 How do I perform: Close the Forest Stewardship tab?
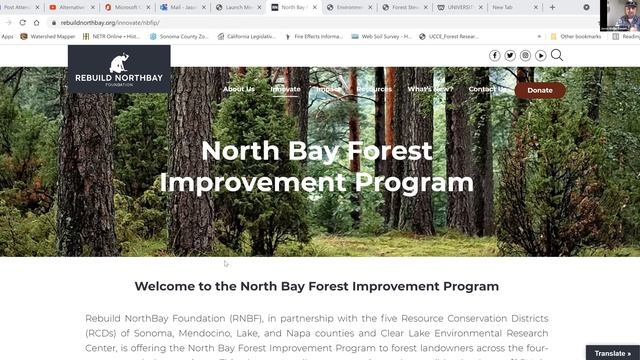tap(426, 7)
